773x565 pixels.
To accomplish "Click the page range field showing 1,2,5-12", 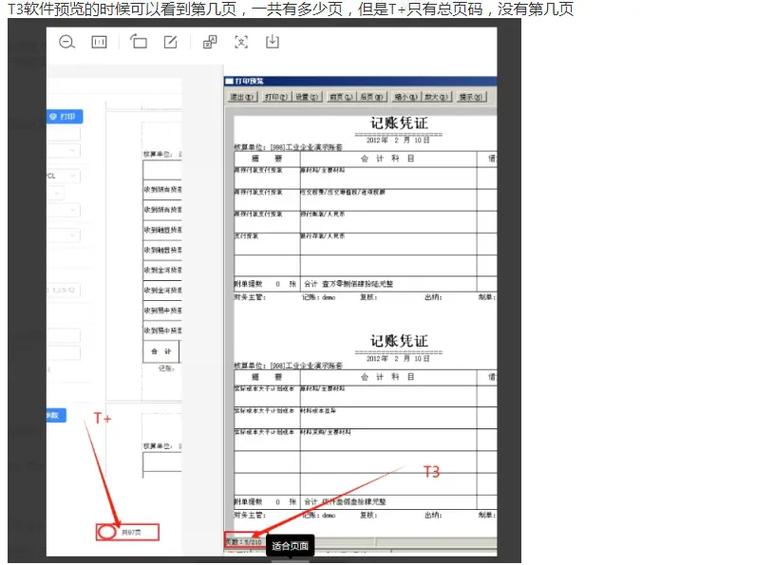I will coord(63,290).
